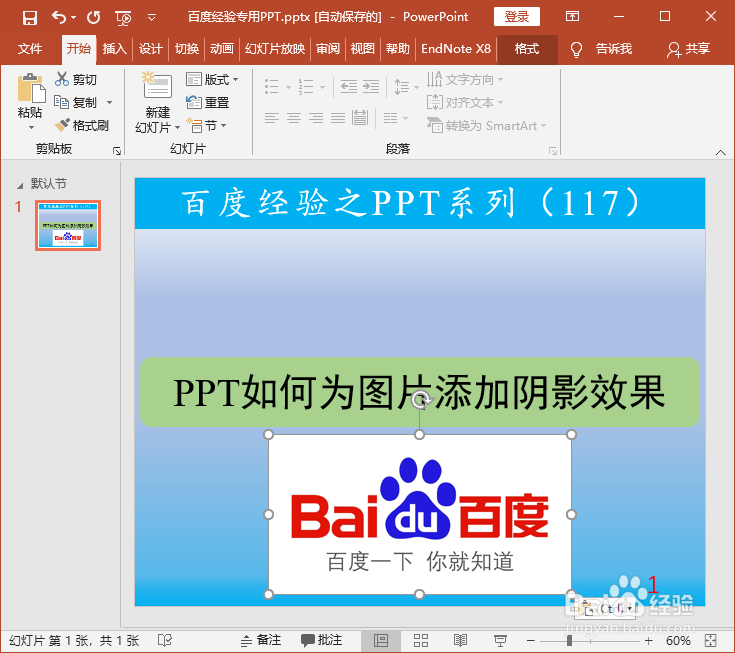Open line spacing options

click(x=406, y=87)
